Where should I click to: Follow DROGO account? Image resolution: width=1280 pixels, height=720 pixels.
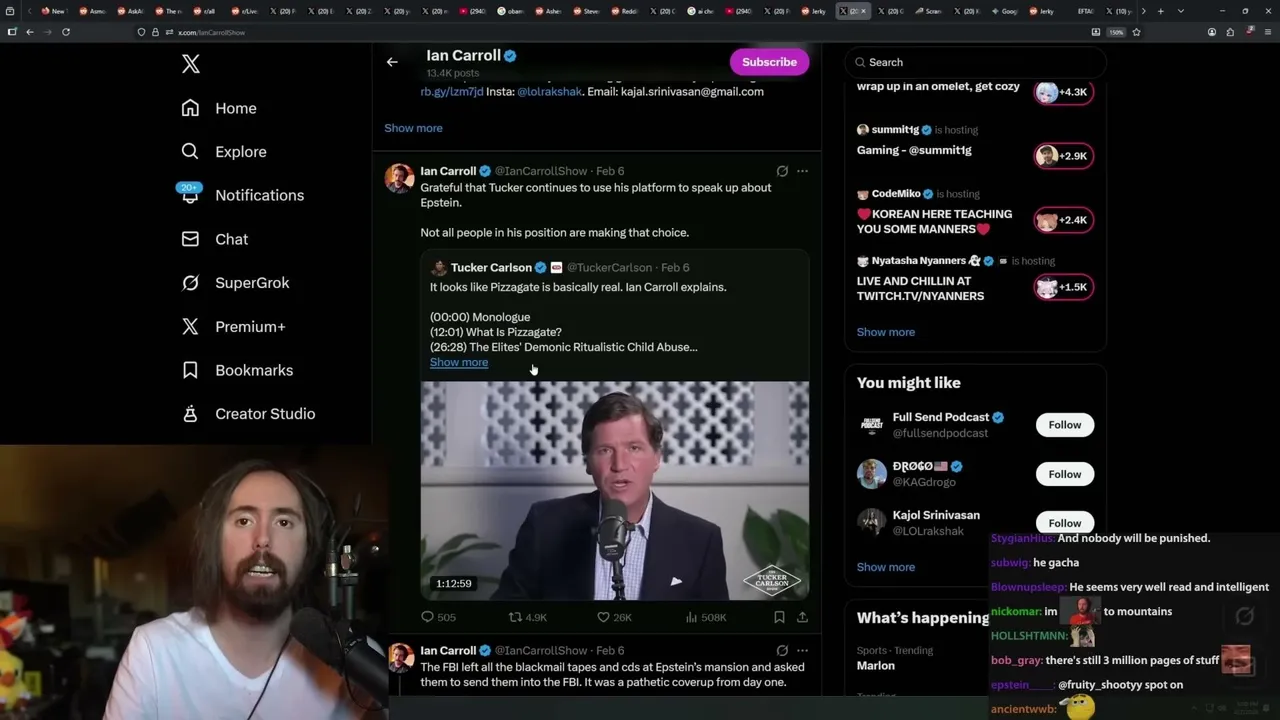1065,474
